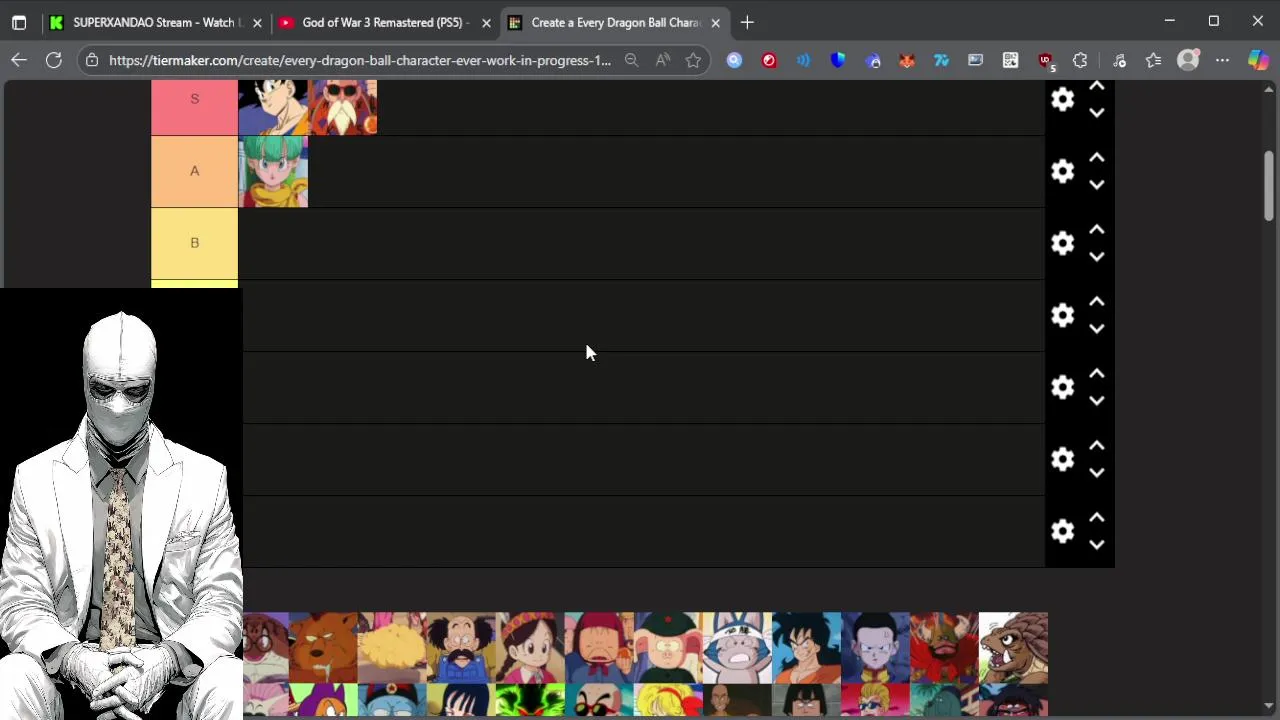Add this page to favorites star

pyautogui.click(x=693, y=60)
